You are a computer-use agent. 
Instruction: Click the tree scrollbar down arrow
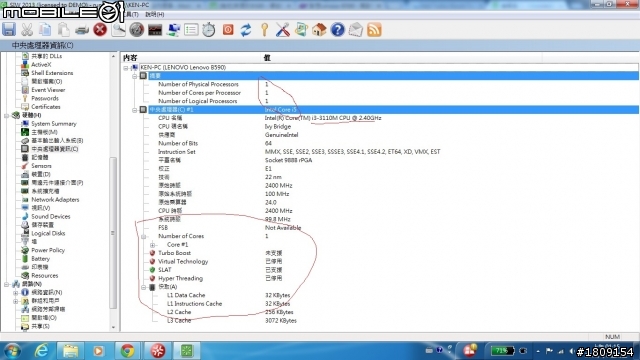point(113,327)
